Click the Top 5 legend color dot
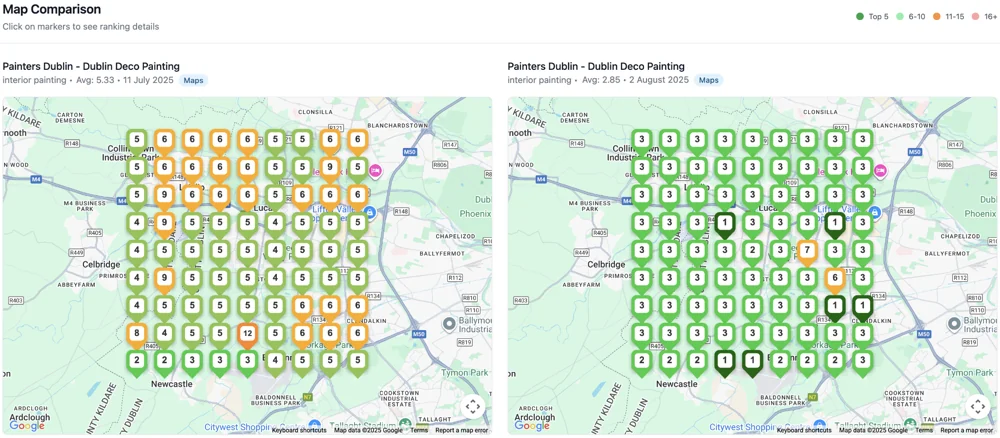The height and width of the screenshot is (438, 1000). (x=860, y=17)
